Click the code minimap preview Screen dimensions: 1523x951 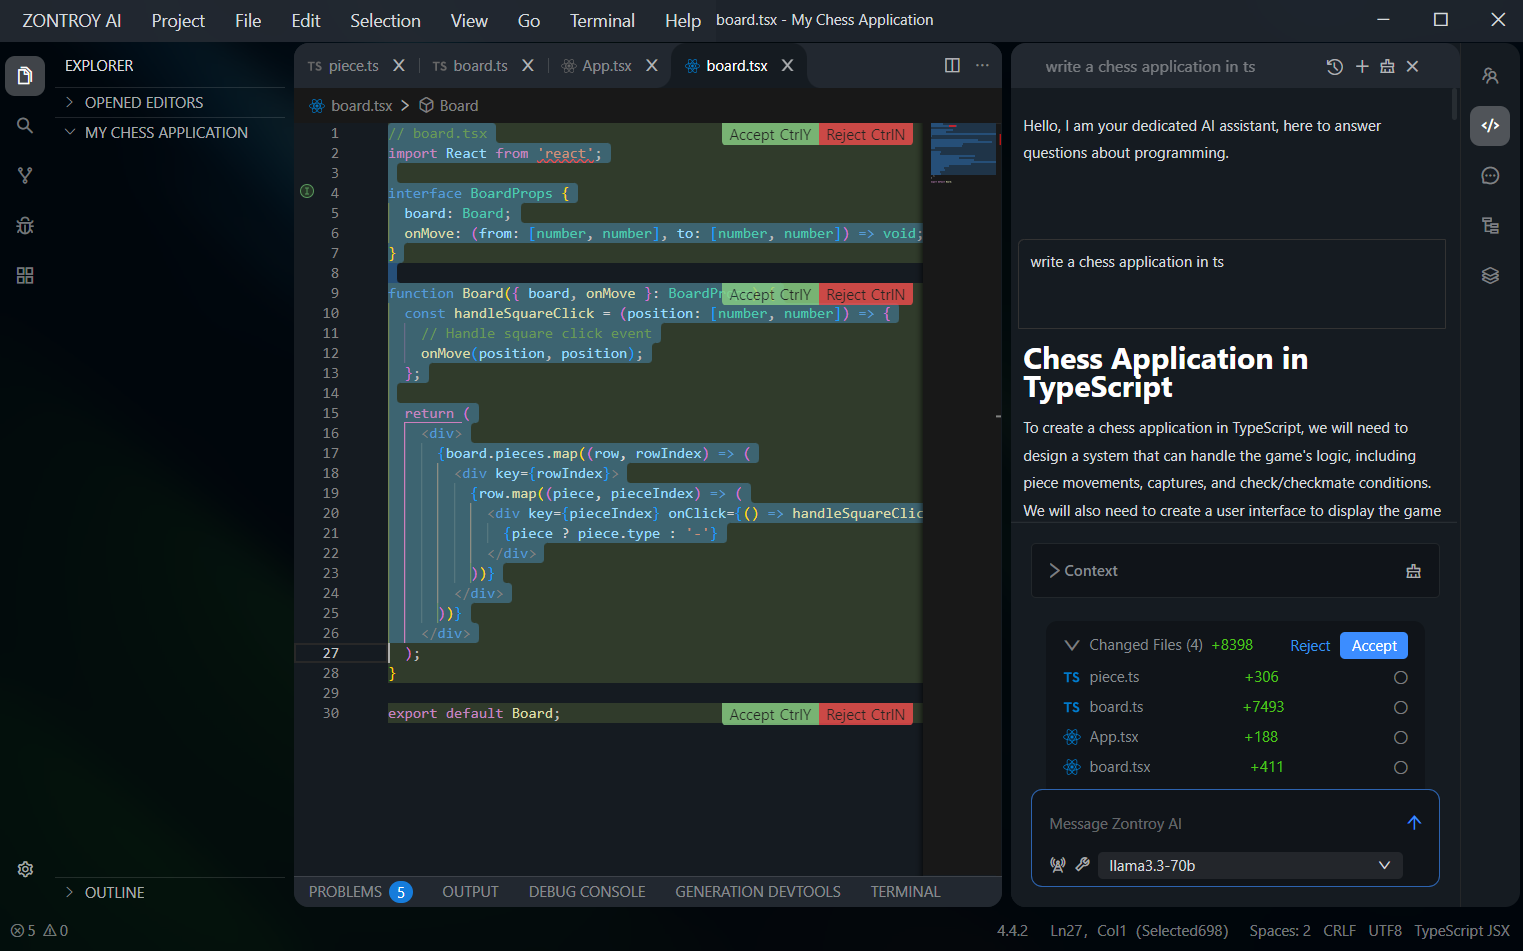[962, 150]
